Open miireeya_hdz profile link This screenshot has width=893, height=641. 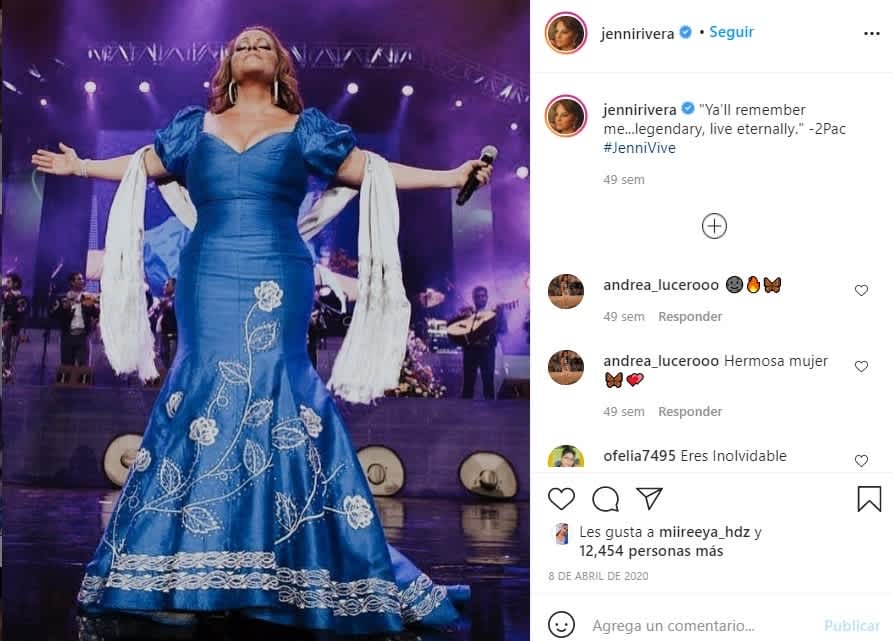tap(704, 532)
